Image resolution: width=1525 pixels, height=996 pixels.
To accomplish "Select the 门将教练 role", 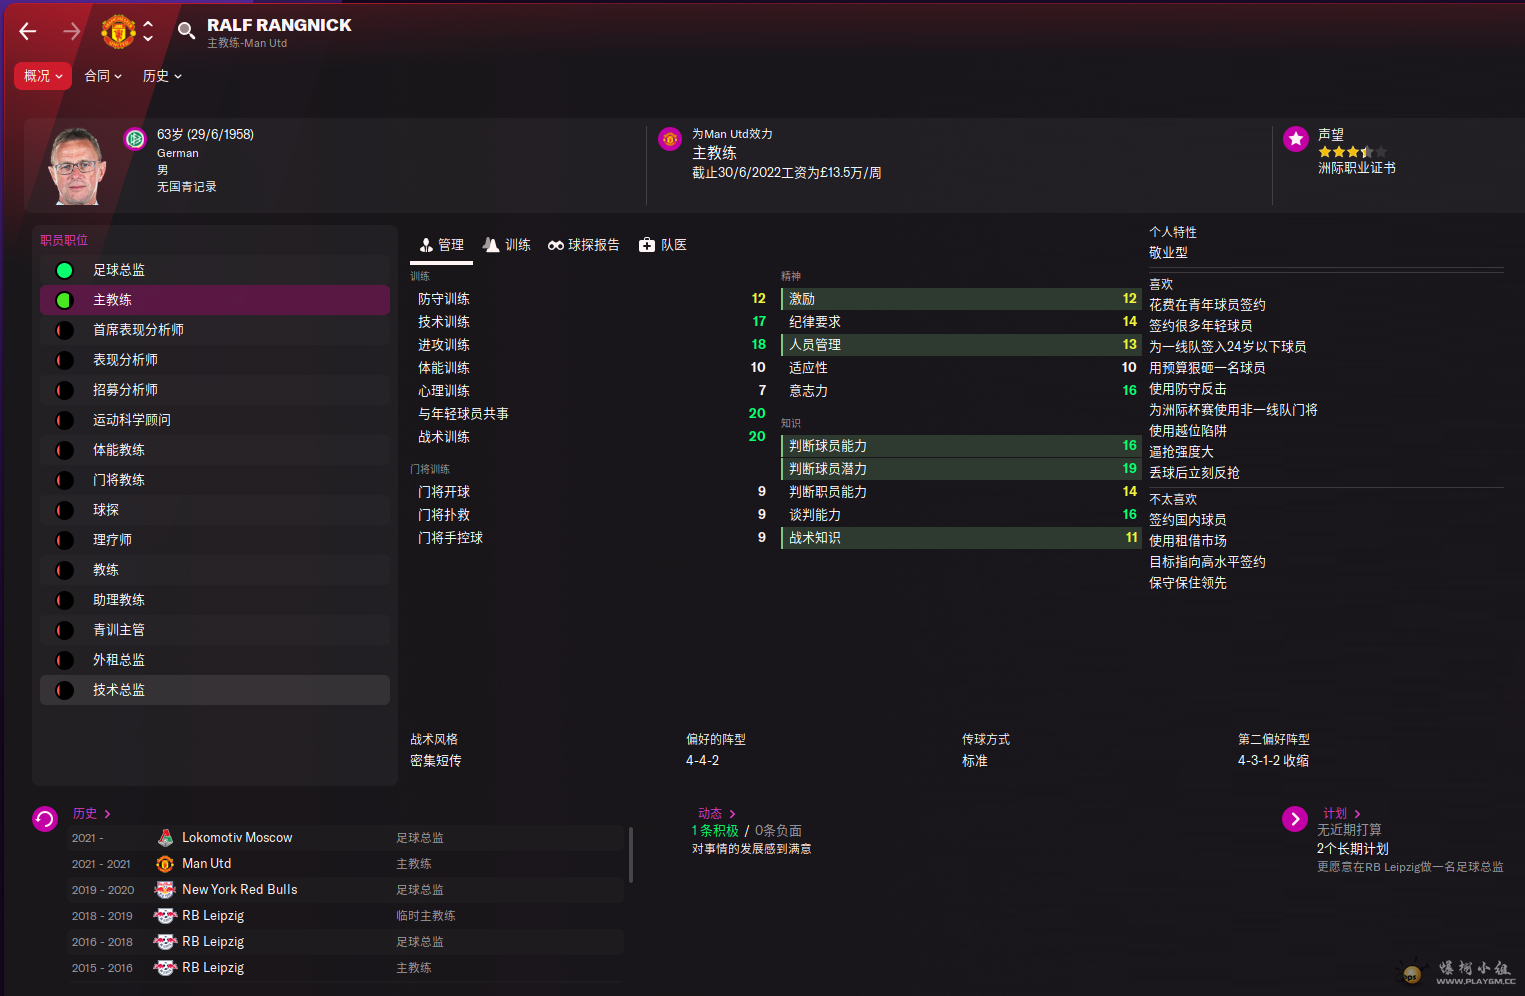I will [215, 480].
